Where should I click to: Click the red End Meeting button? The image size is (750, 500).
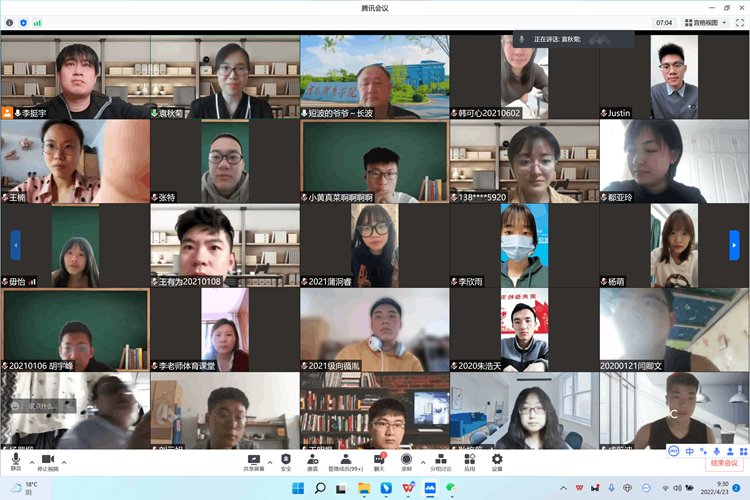[723, 463]
